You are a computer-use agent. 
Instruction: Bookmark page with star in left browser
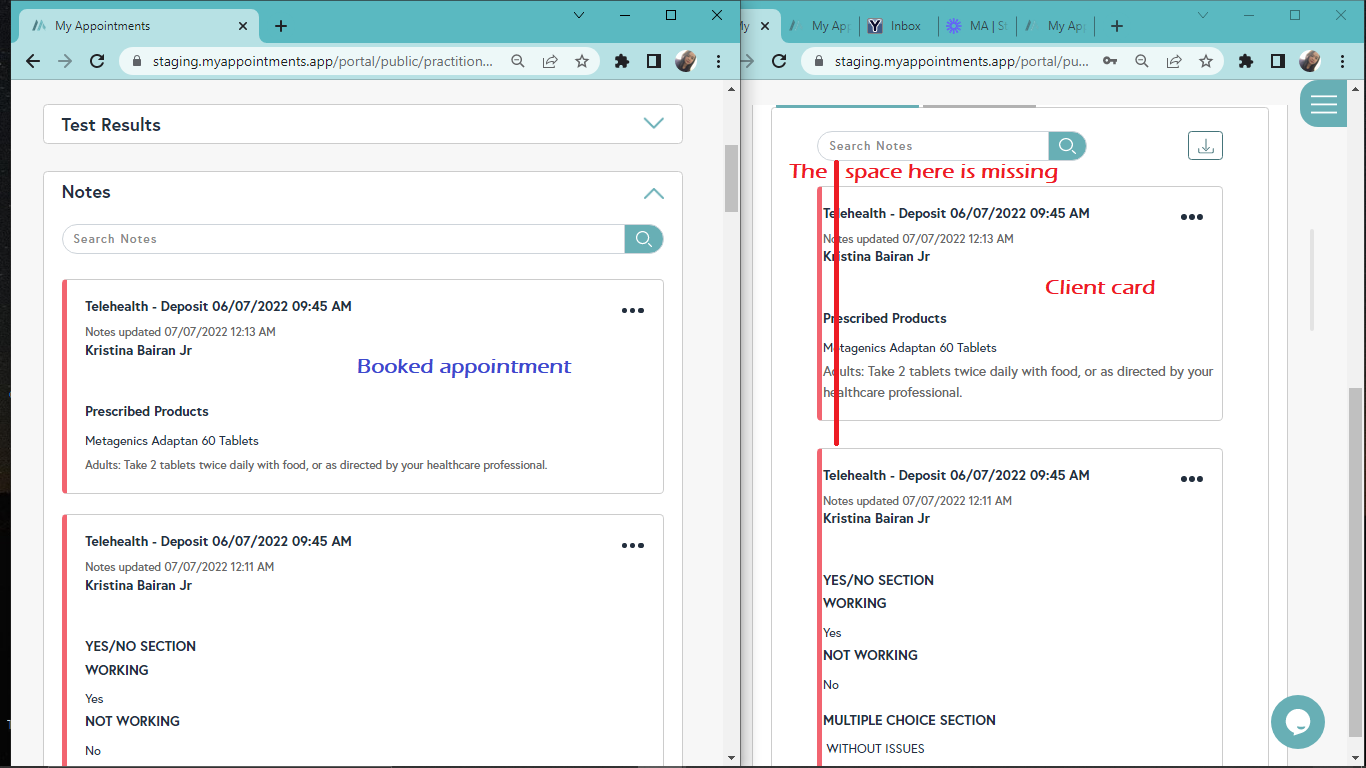click(x=582, y=61)
